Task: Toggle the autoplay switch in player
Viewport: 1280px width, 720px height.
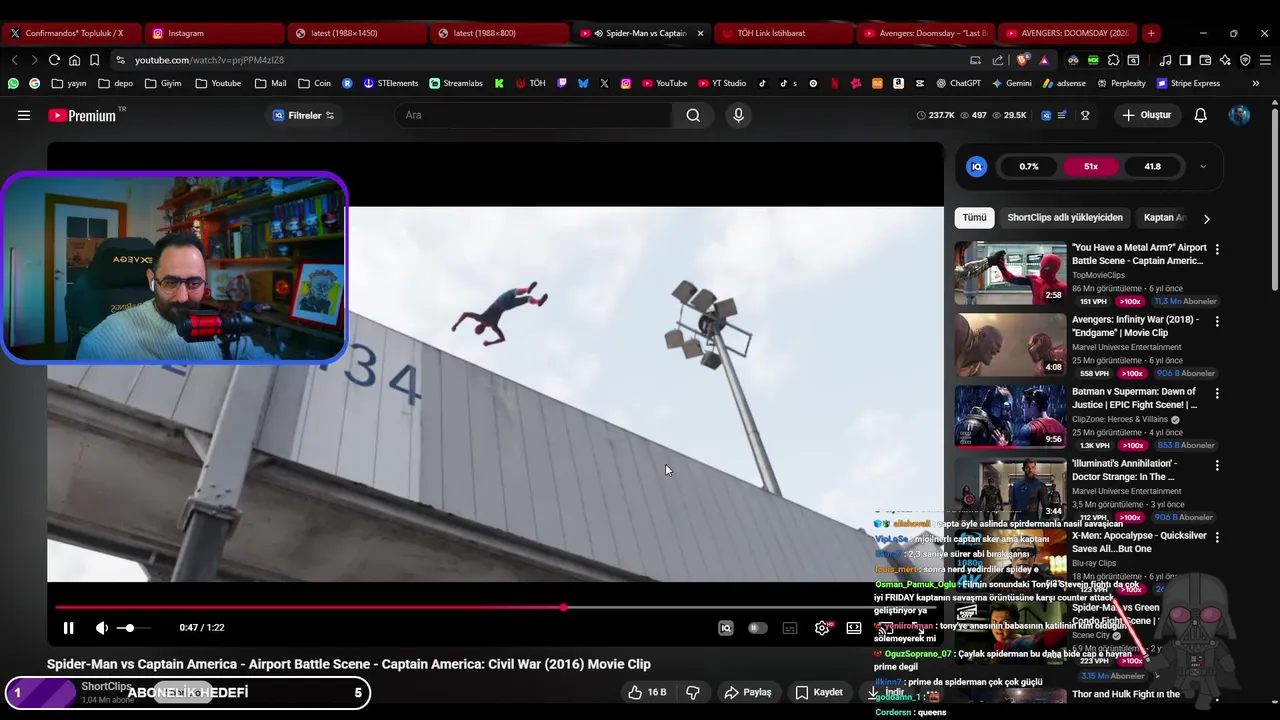Action: (x=757, y=628)
